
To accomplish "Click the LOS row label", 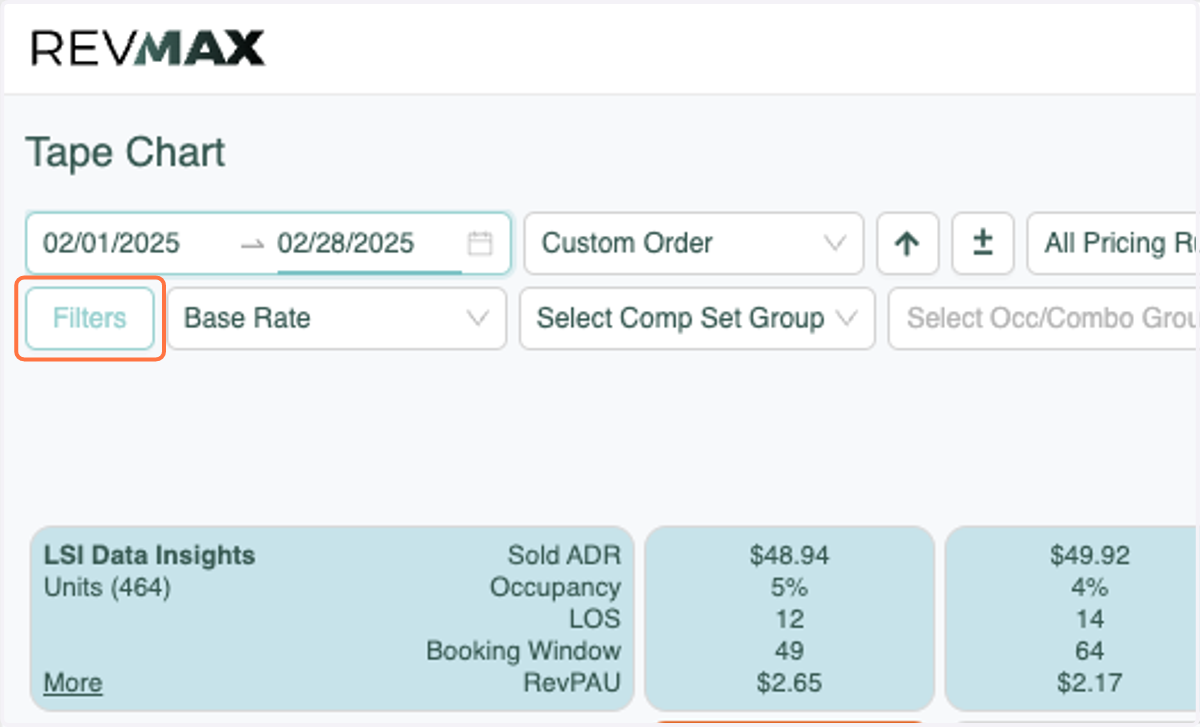I will pos(596,619).
